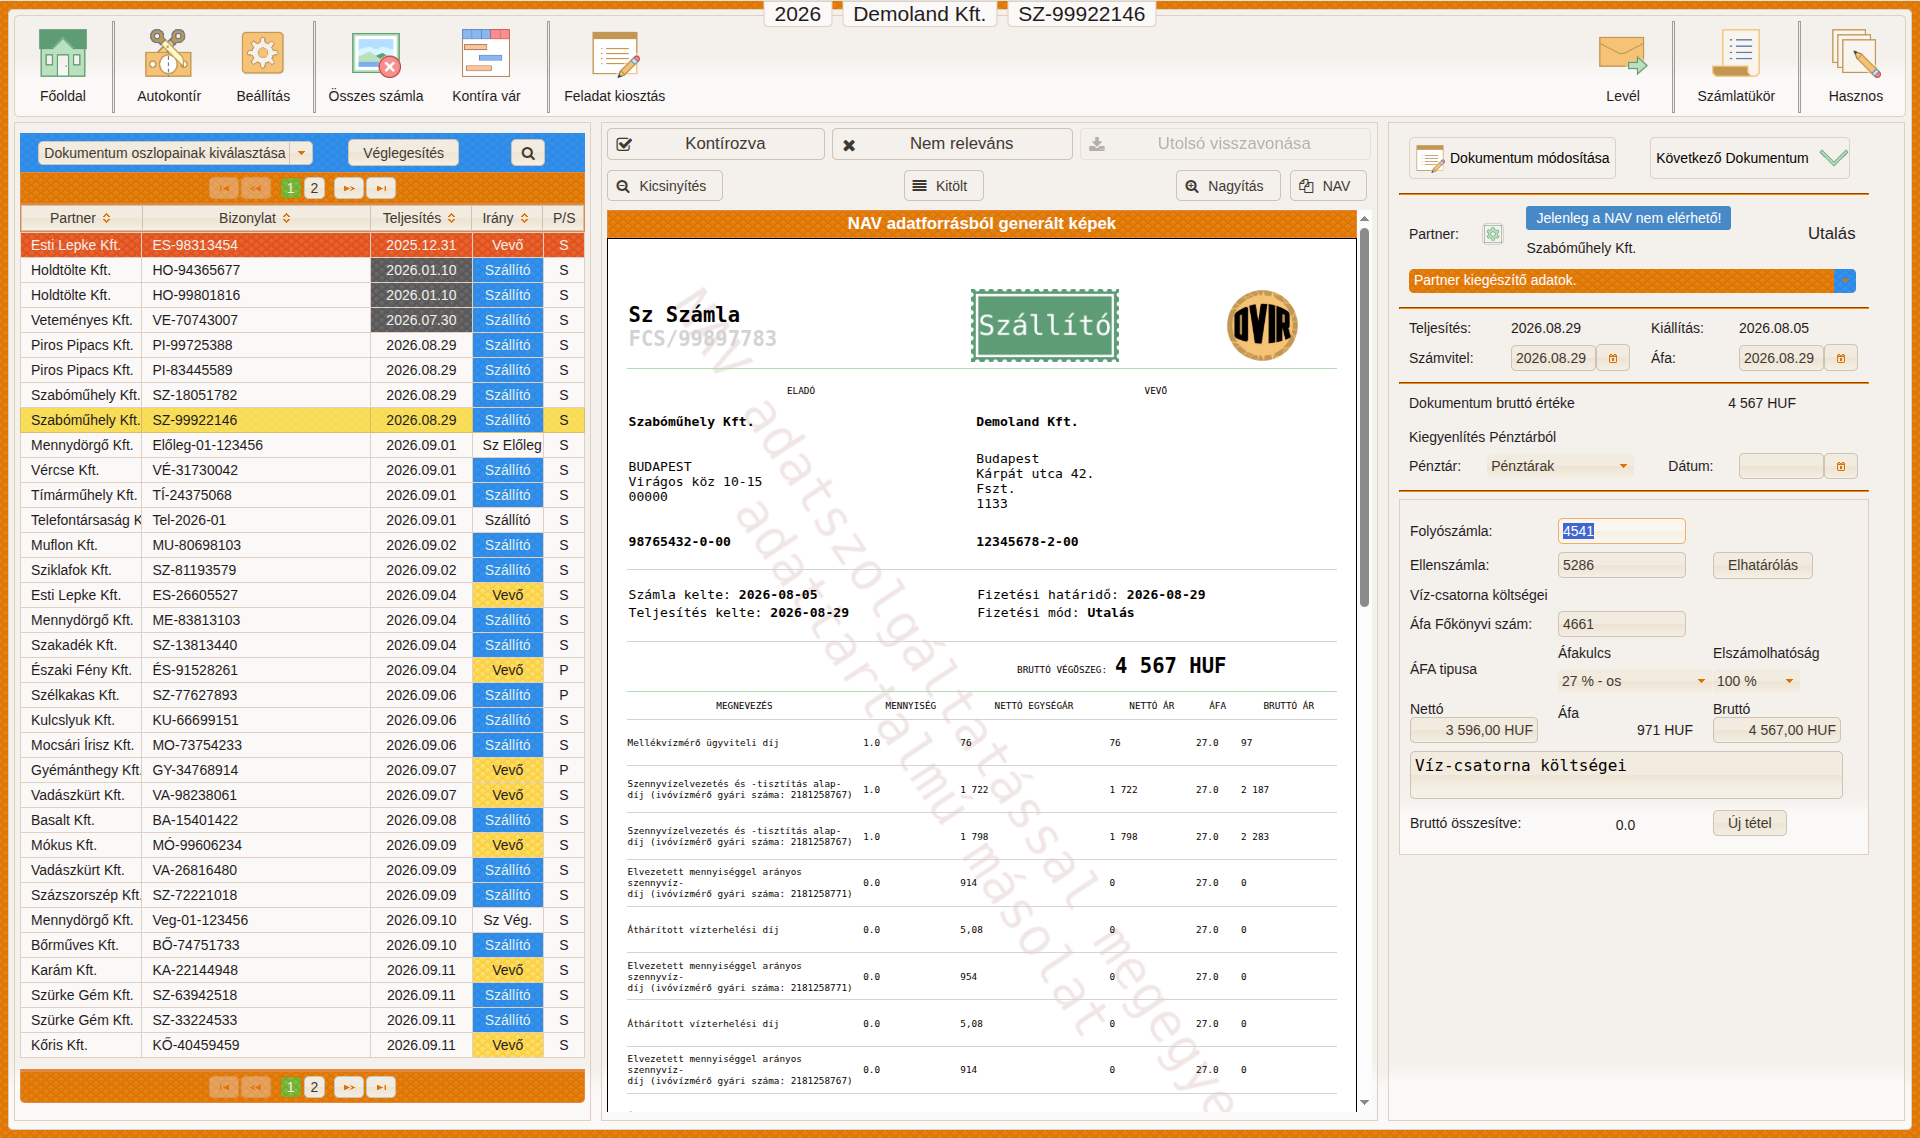
Task: Open the Pénztárak dropdown
Action: 1560,466
